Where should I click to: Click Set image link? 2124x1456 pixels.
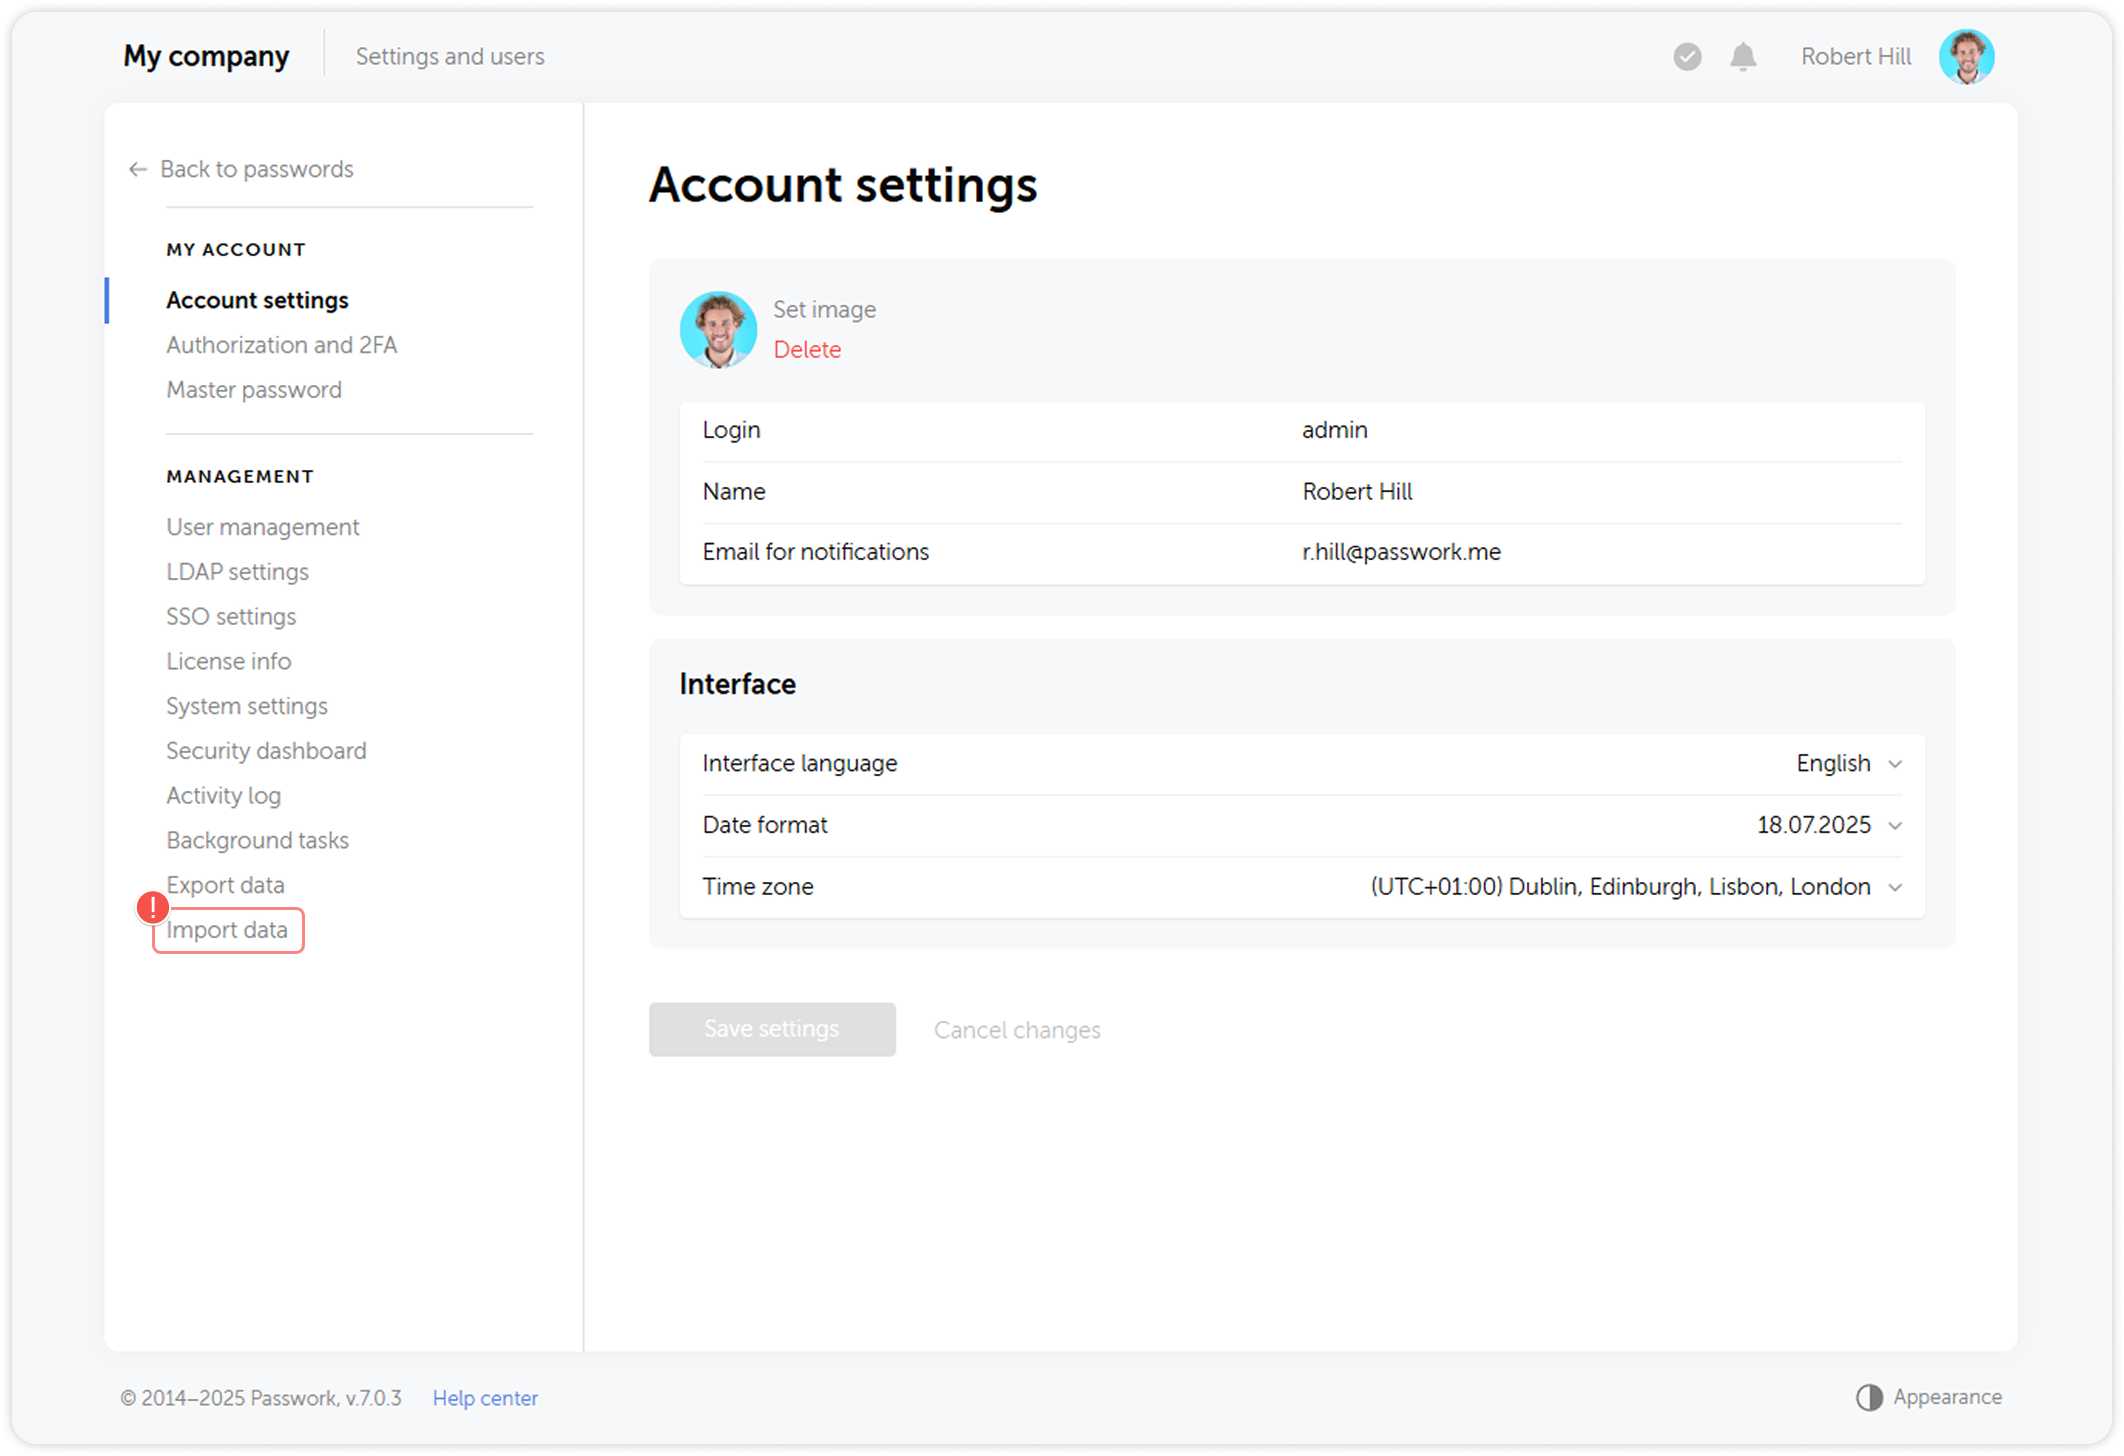point(824,310)
